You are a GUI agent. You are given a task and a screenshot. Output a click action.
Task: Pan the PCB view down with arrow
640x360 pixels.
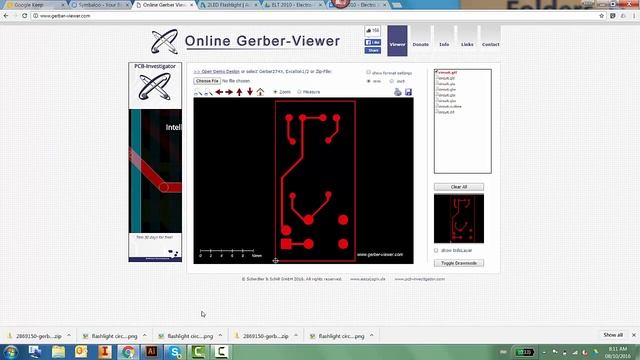click(x=250, y=92)
